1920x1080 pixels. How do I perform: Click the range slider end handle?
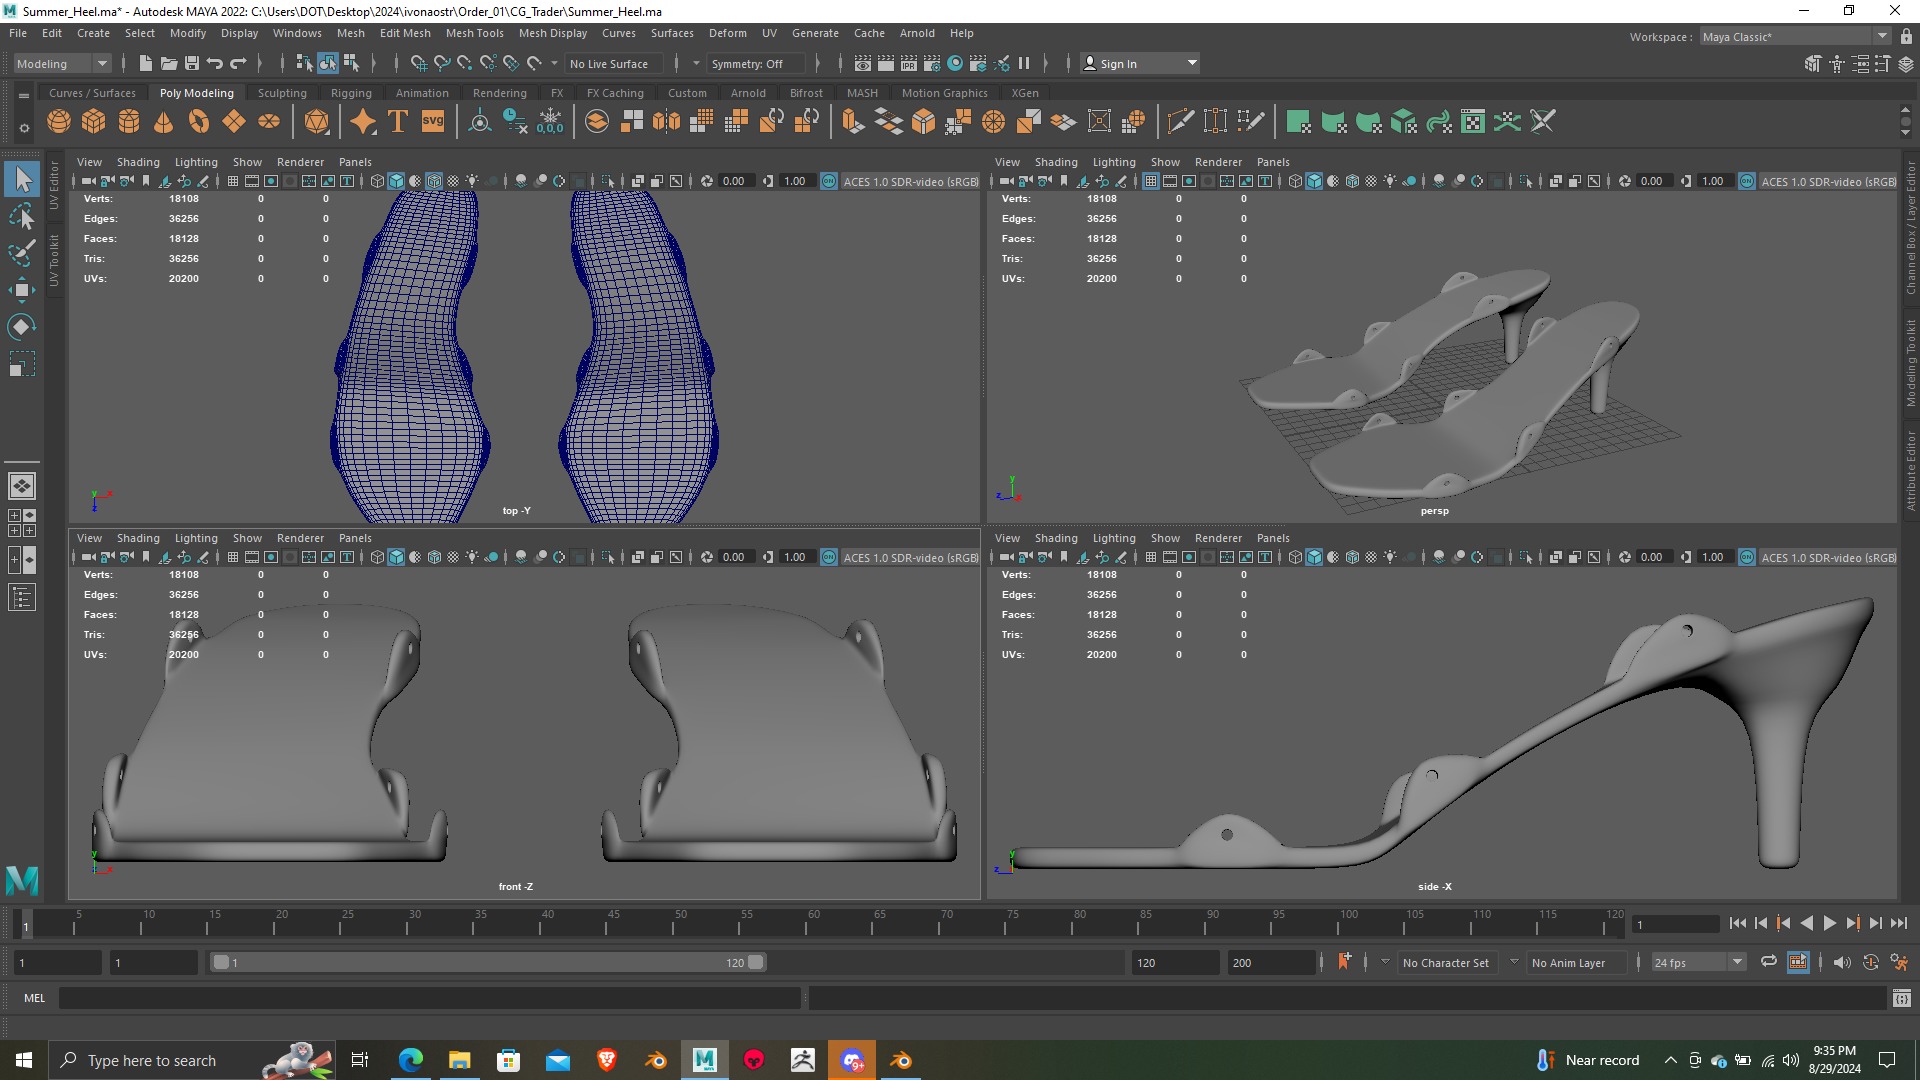pos(756,962)
